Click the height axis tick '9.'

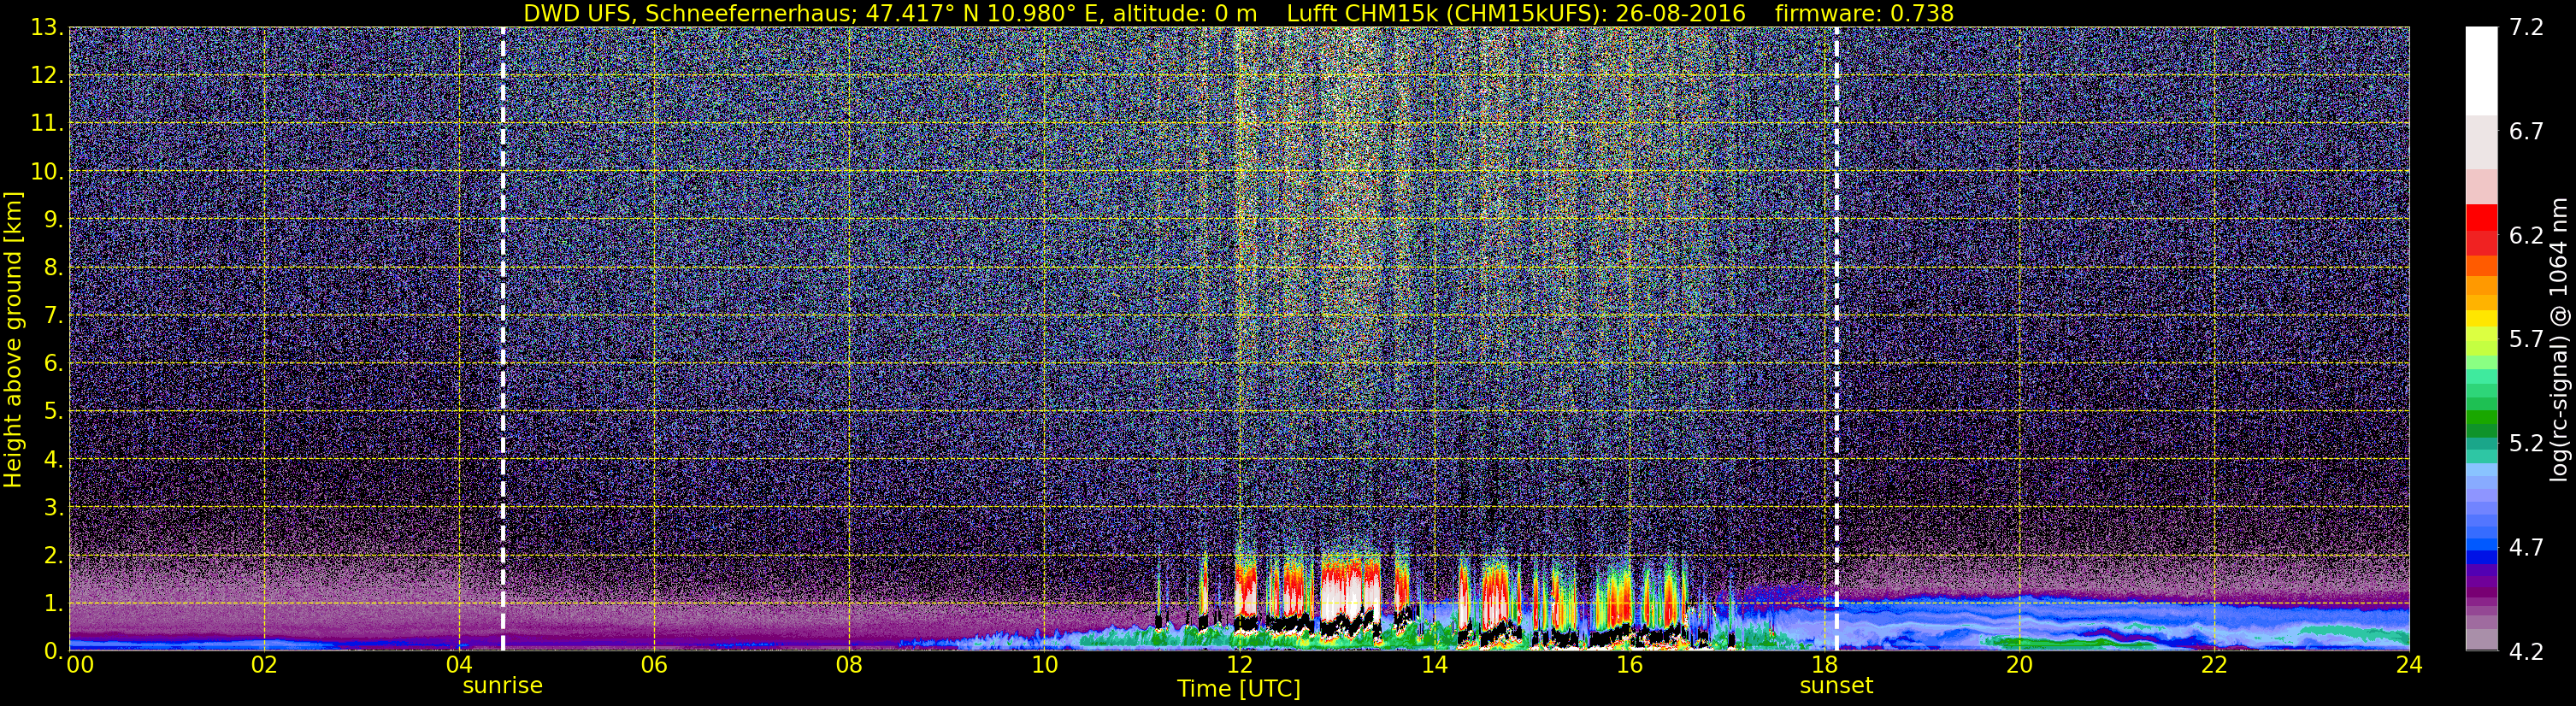pyautogui.click(x=54, y=220)
